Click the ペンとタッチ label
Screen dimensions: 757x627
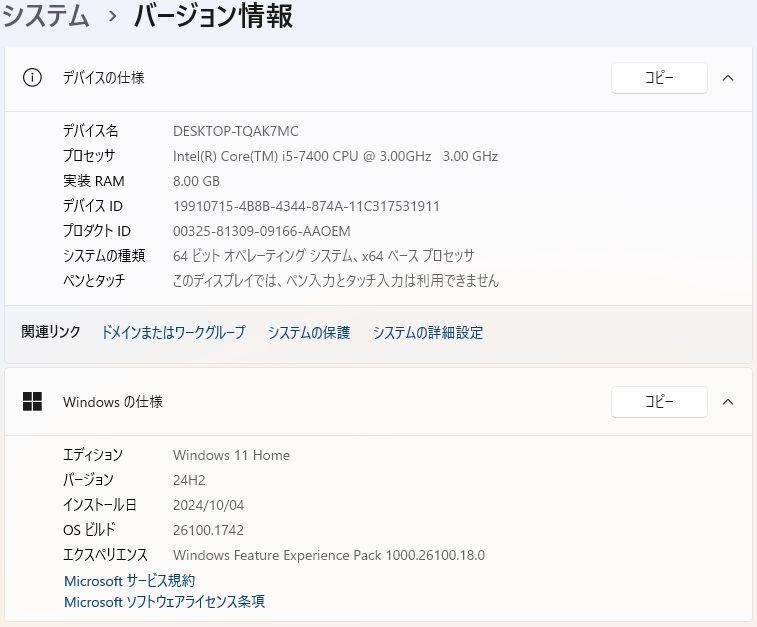pyautogui.click(x=94, y=280)
